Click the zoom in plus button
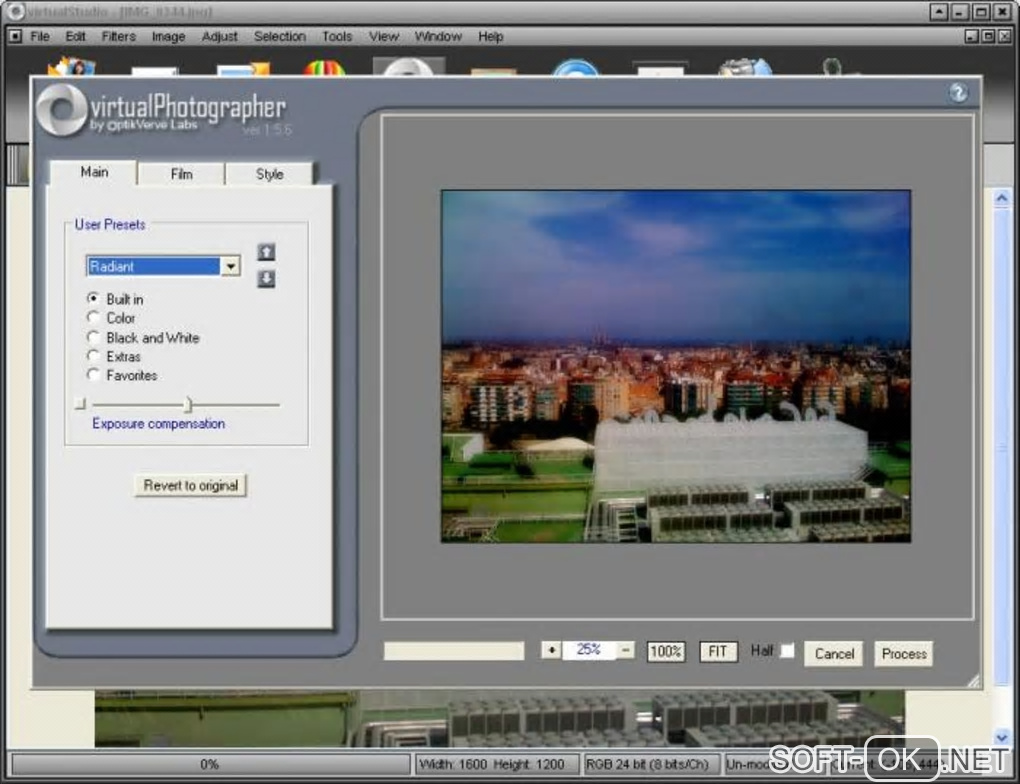This screenshot has height=784, width=1020. (551, 650)
